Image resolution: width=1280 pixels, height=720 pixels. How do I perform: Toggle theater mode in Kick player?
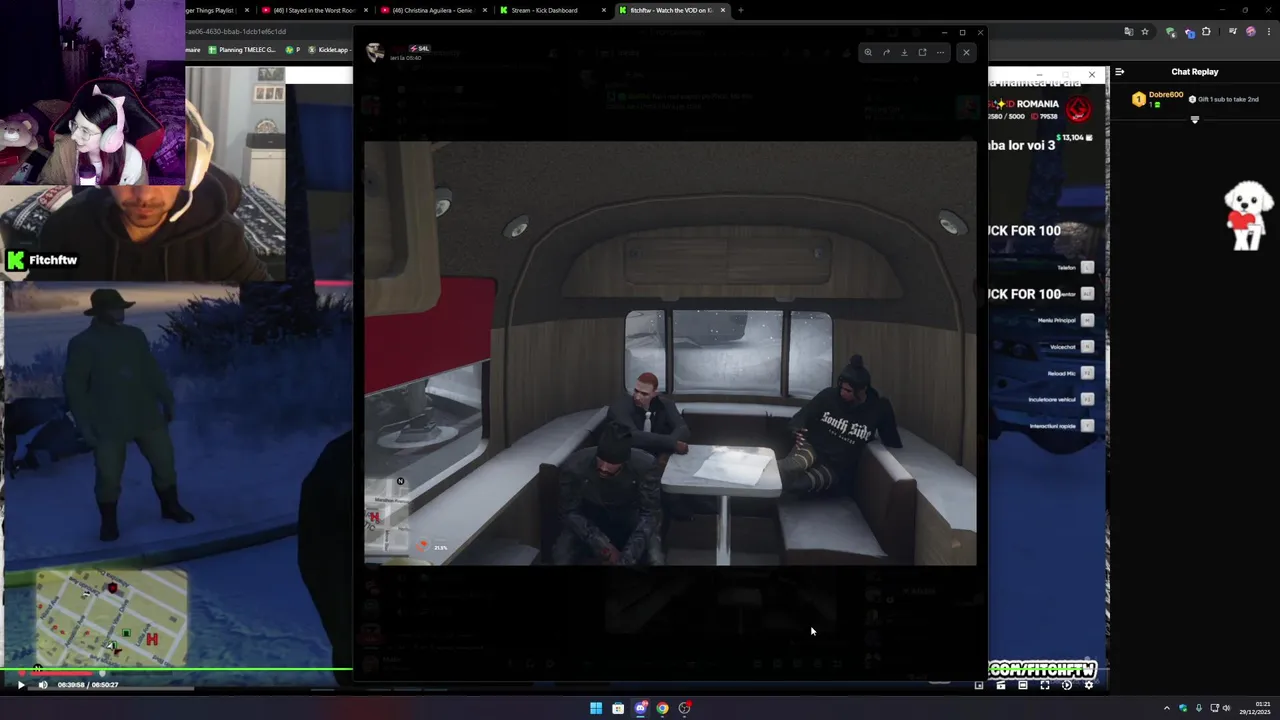(1023, 685)
